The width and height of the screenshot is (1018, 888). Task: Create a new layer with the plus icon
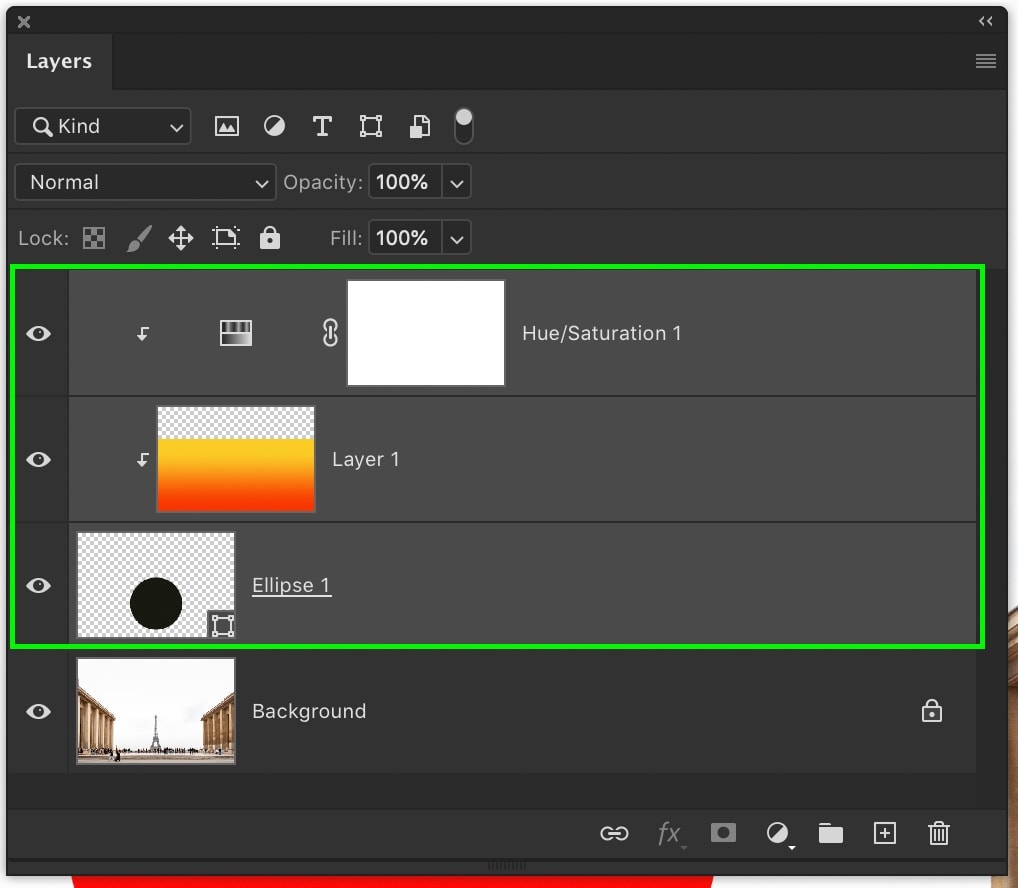885,833
